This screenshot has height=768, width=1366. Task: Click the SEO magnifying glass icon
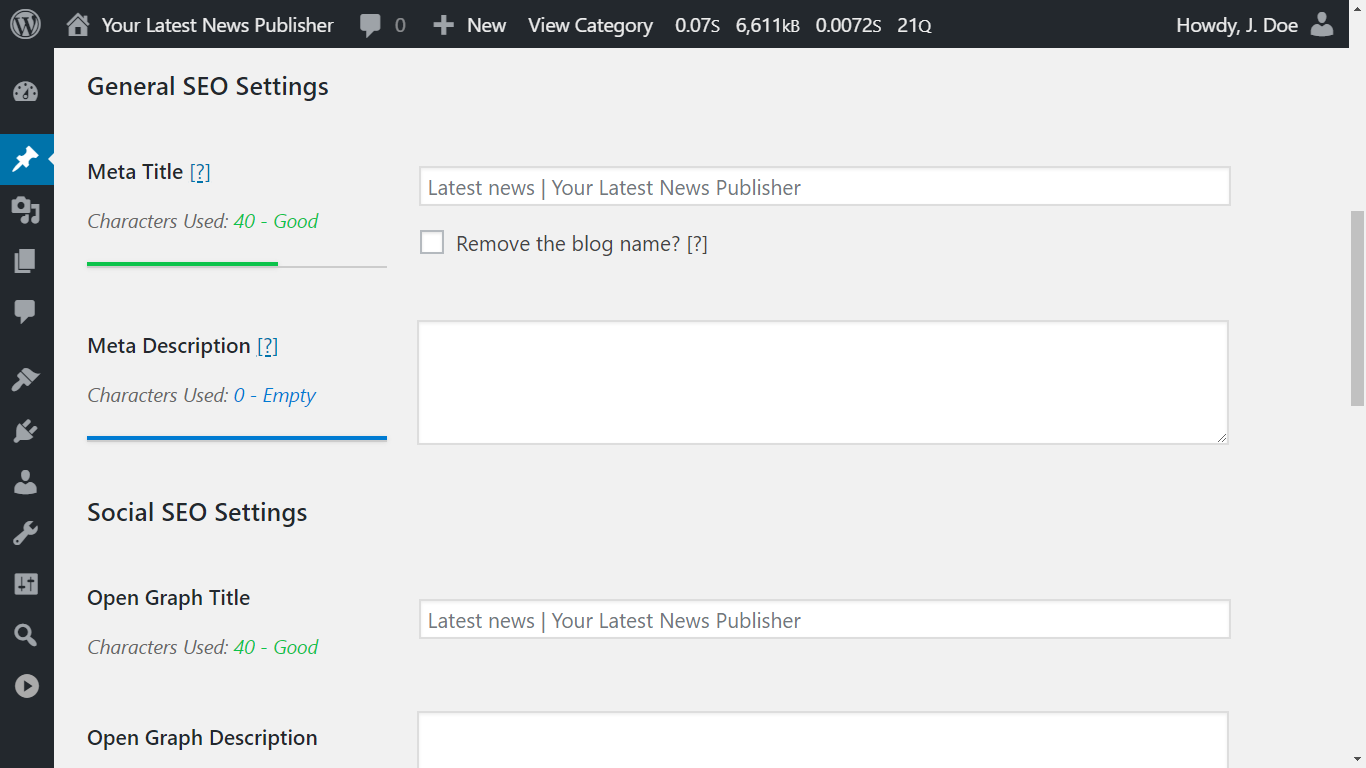27,634
